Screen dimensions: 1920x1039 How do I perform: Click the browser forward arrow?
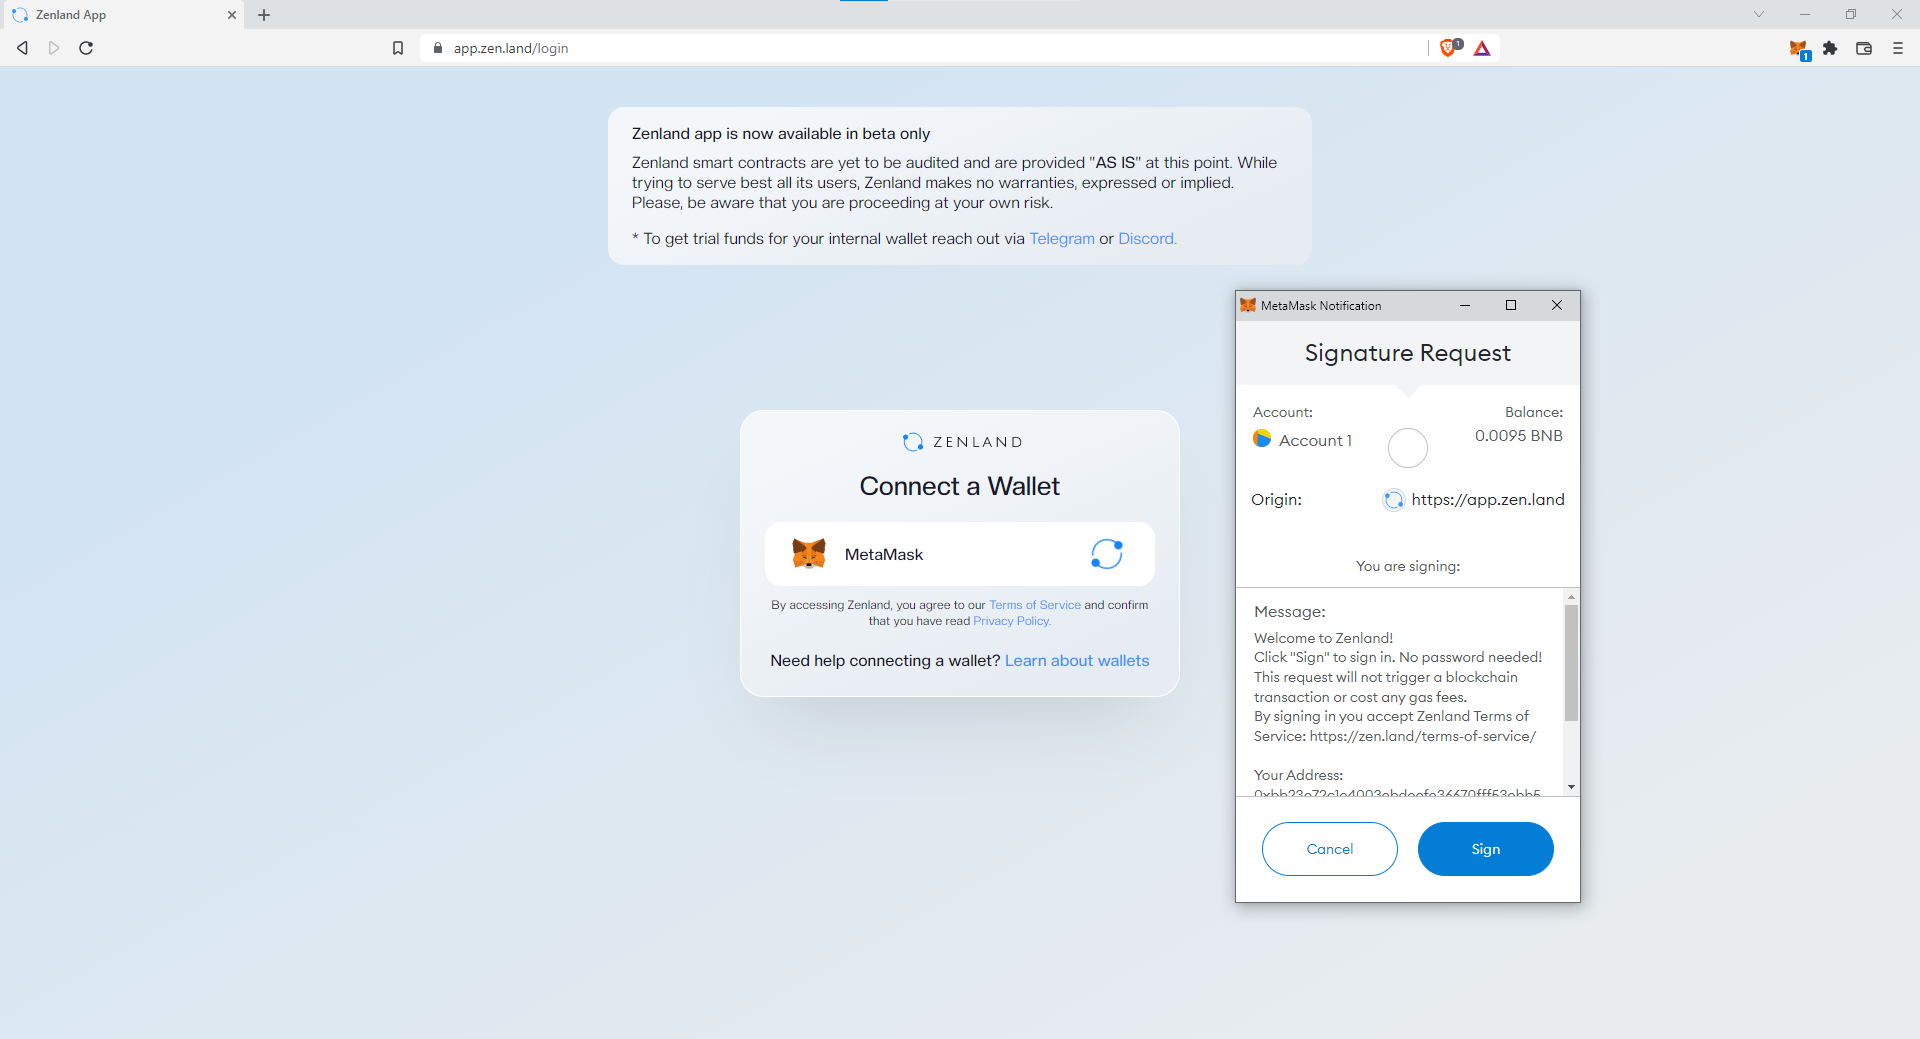click(x=54, y=48)
